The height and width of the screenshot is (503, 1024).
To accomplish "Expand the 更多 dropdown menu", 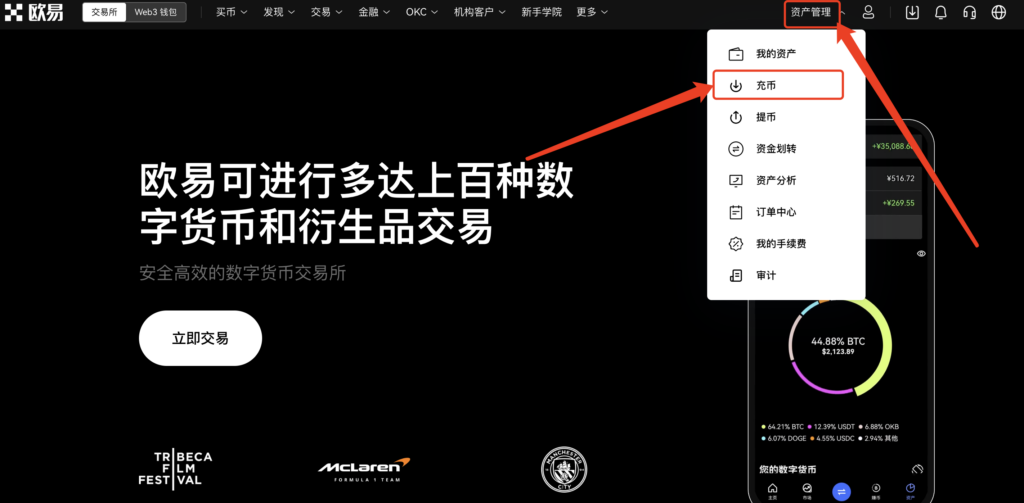I will [592, 12].
